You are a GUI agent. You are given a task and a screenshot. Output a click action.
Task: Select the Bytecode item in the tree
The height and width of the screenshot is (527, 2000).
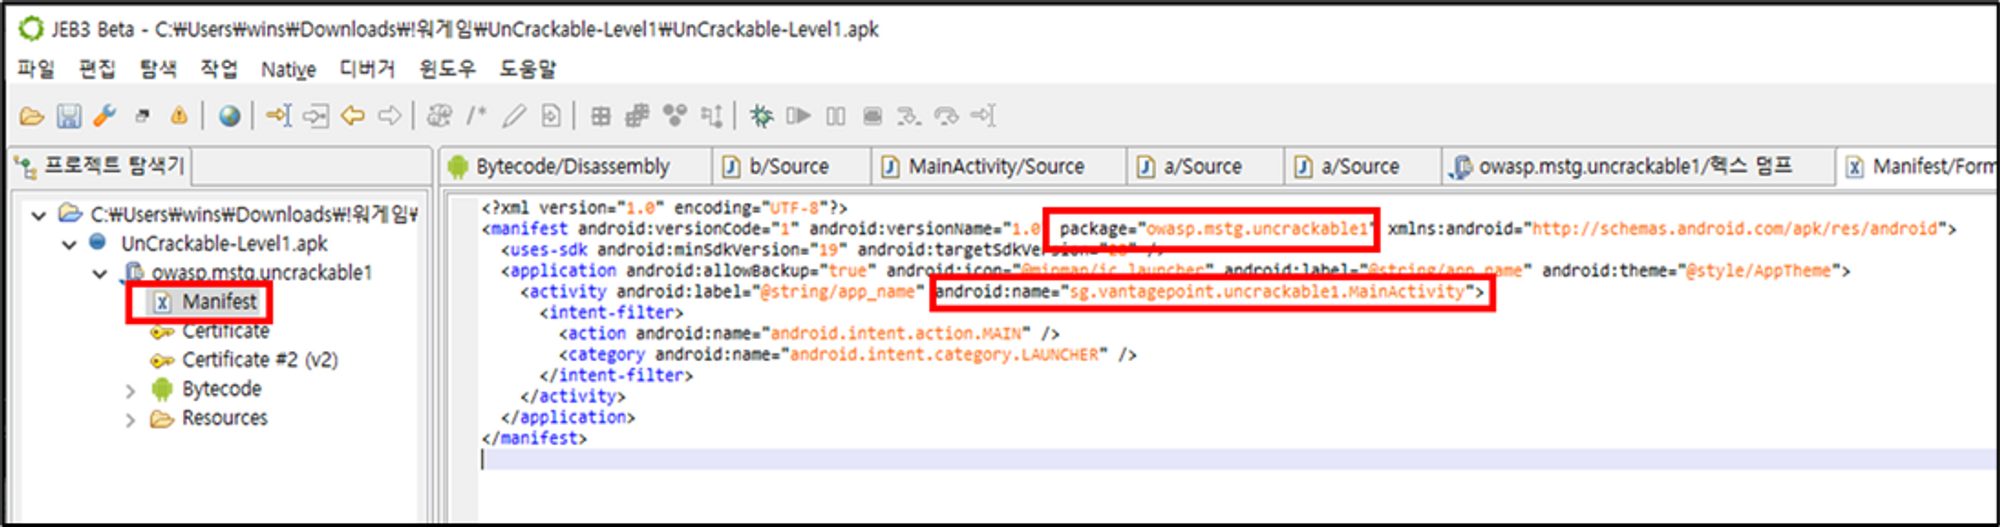point(221,389)
